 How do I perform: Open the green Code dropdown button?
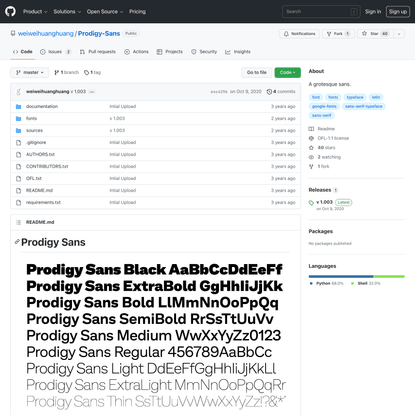pos(287,72)
